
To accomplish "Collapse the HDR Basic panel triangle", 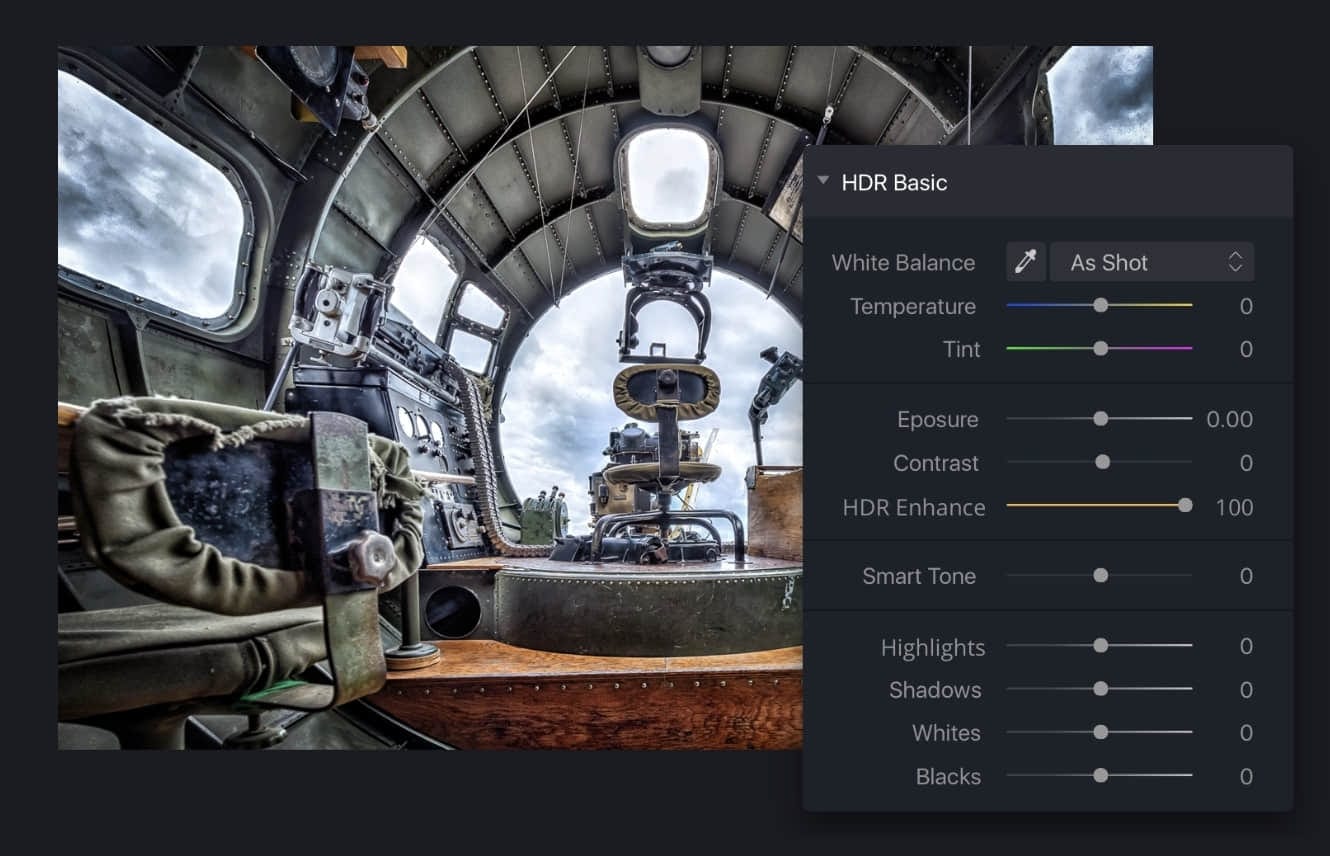I will click(823, 181).
